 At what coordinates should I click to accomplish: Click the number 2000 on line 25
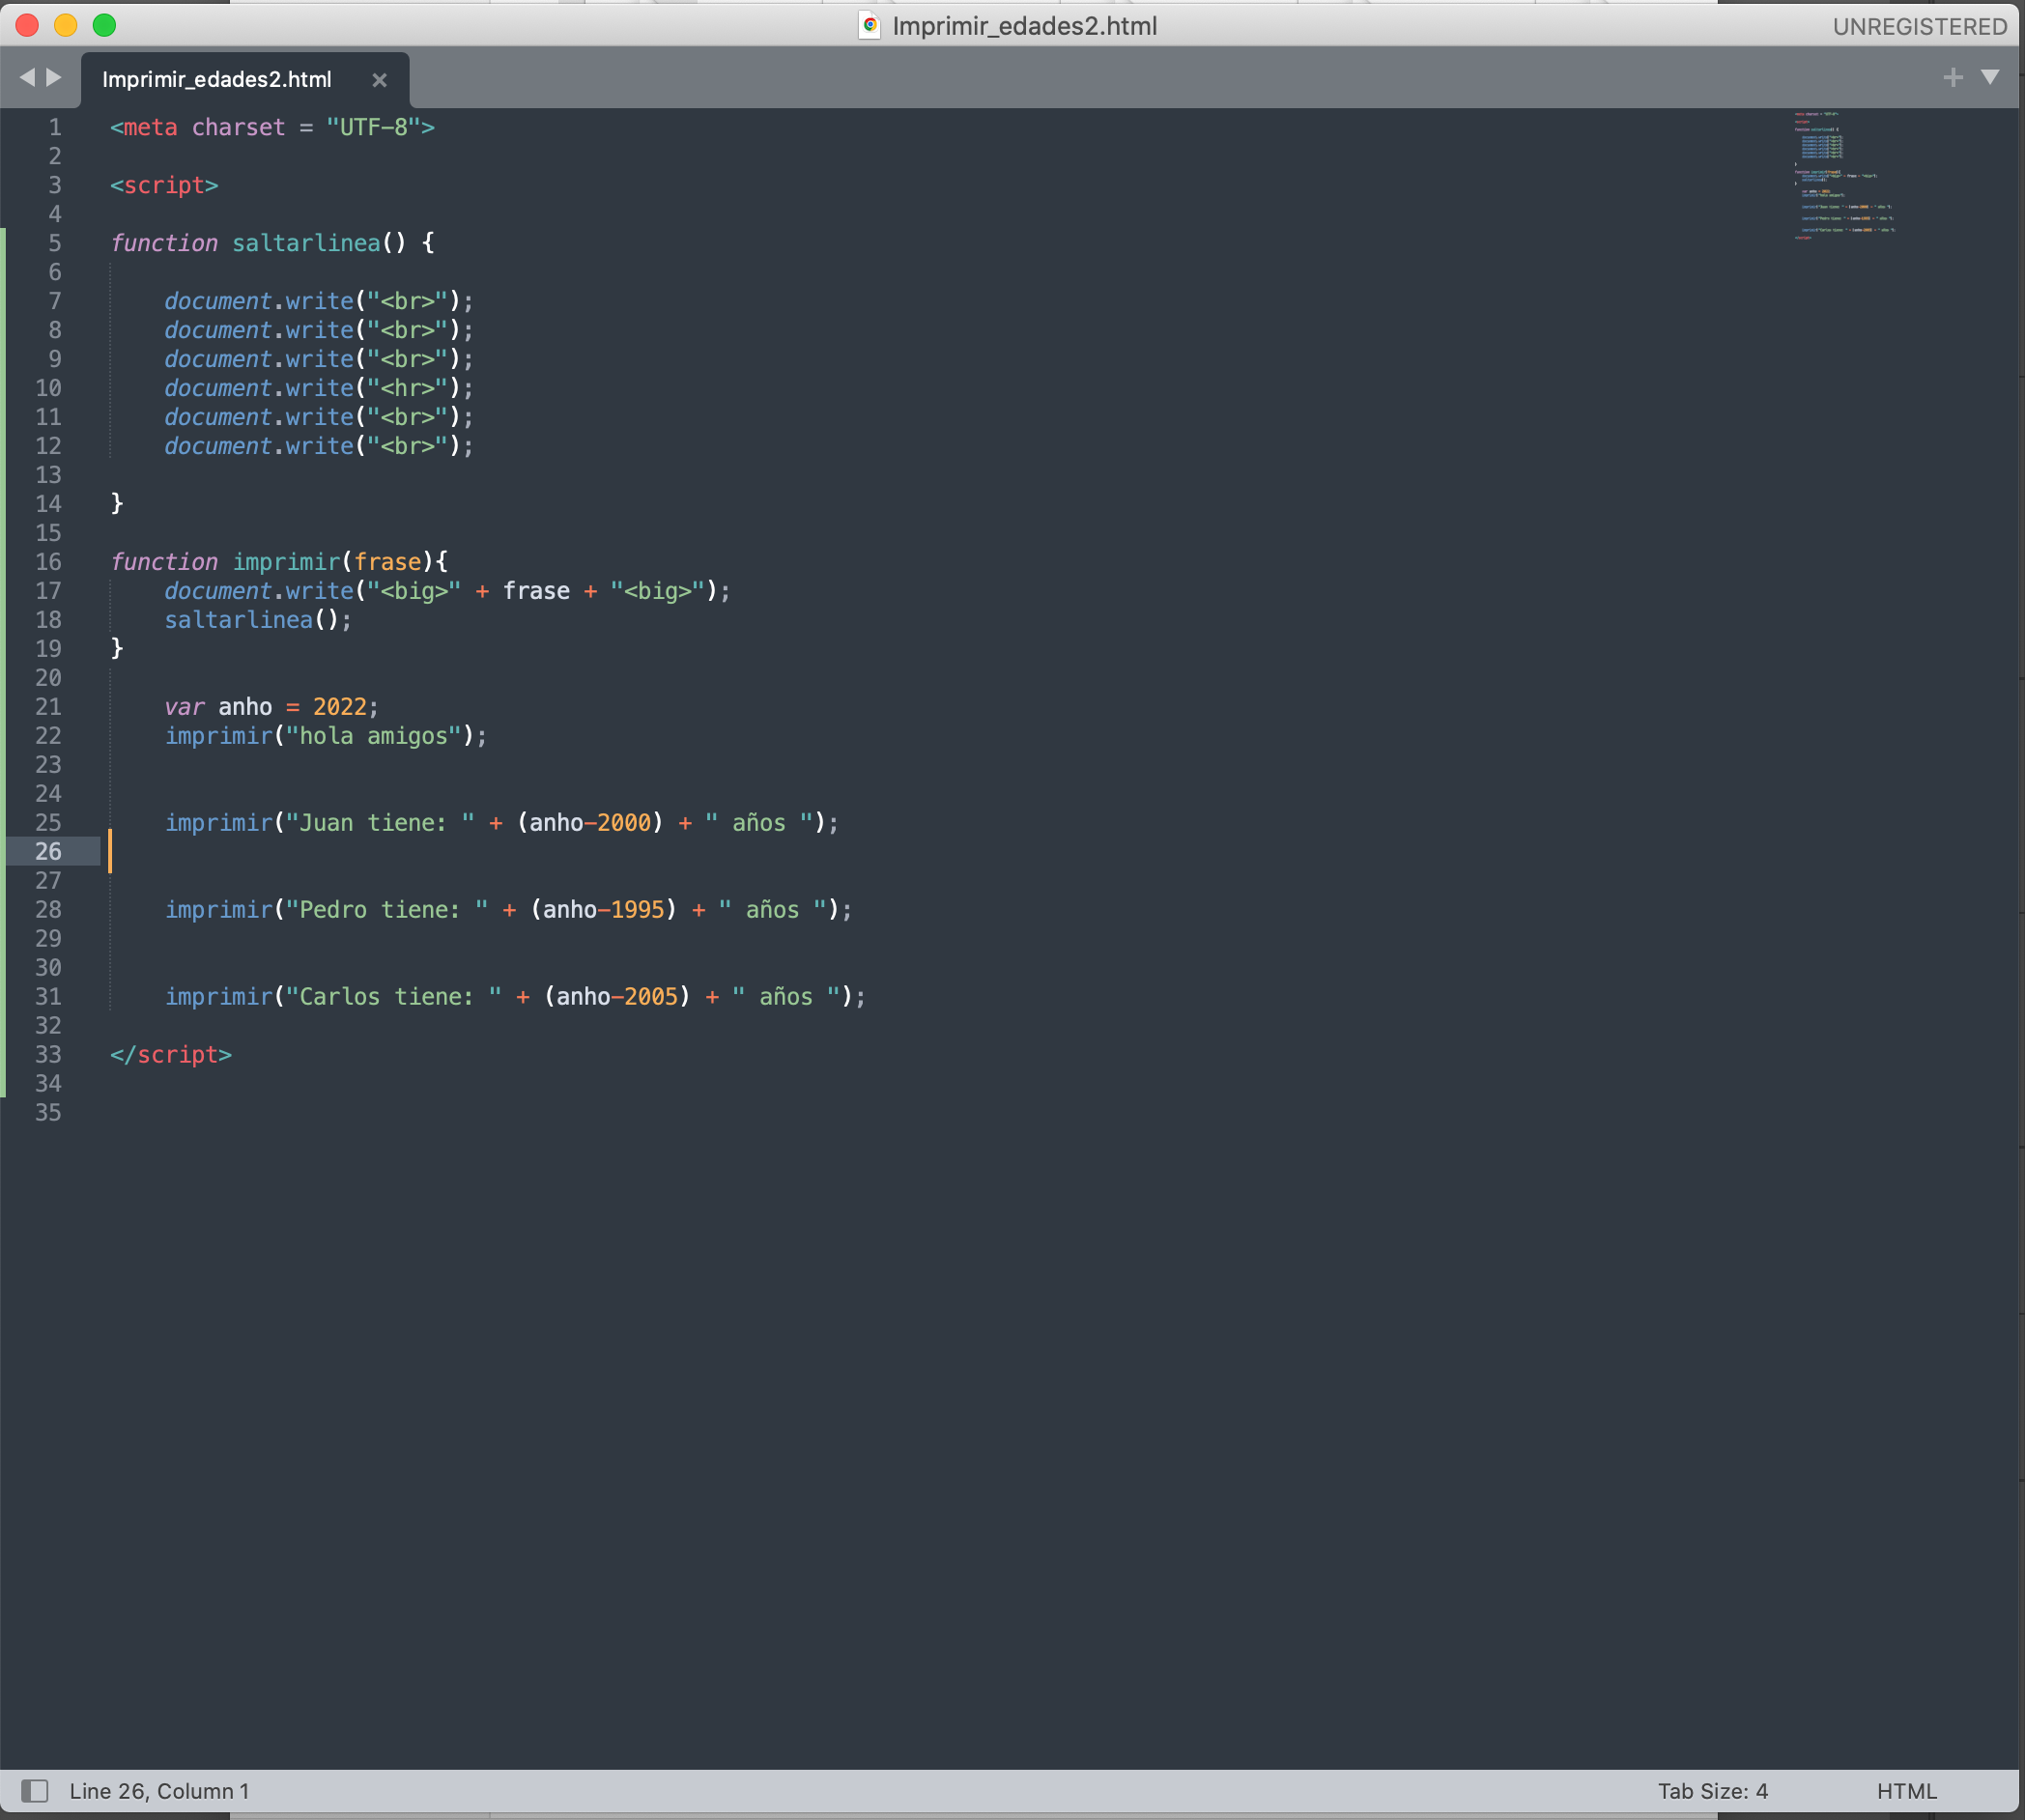click(624, 823)
